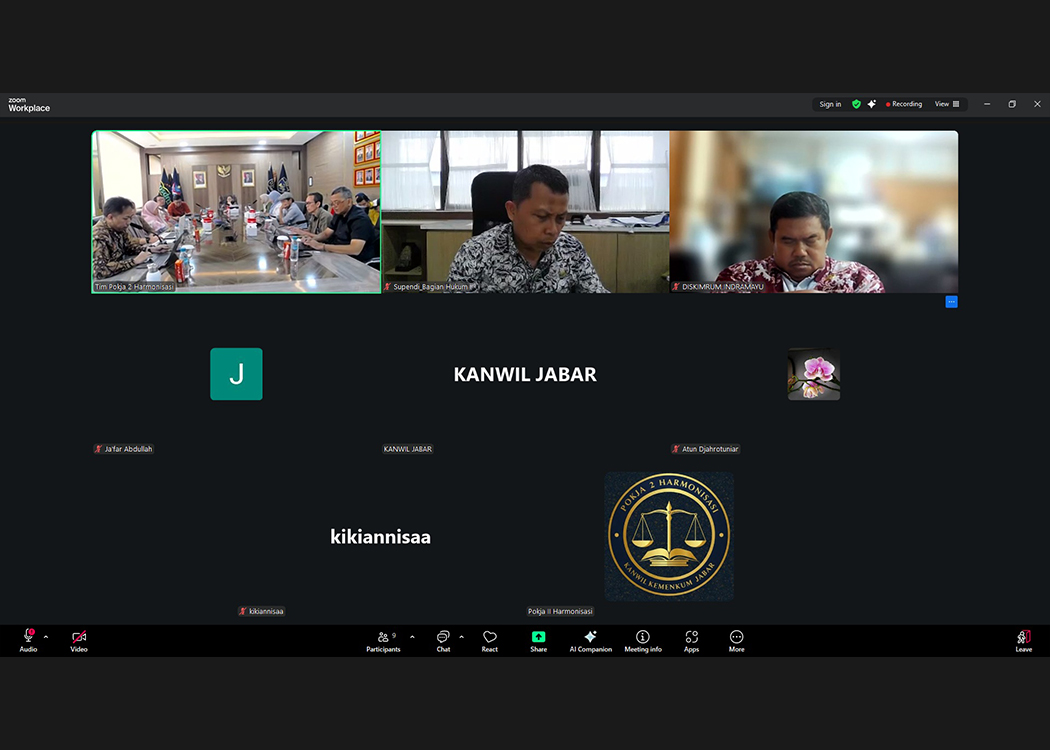Viewport: 1050px width, 750px height.
Task: Toggle the Audio microphone mute
Action: tap(28, 641)
